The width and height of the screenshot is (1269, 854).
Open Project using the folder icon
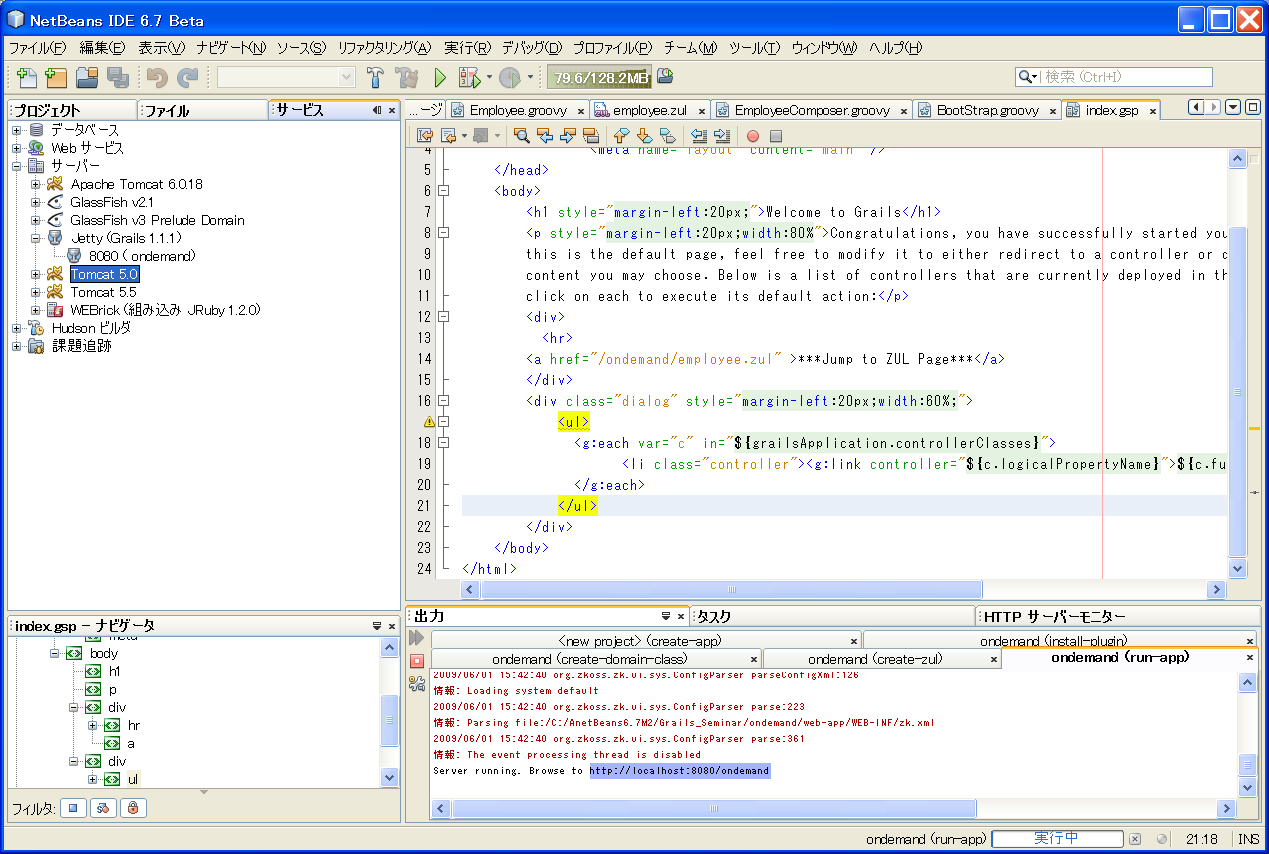[87, 77]
